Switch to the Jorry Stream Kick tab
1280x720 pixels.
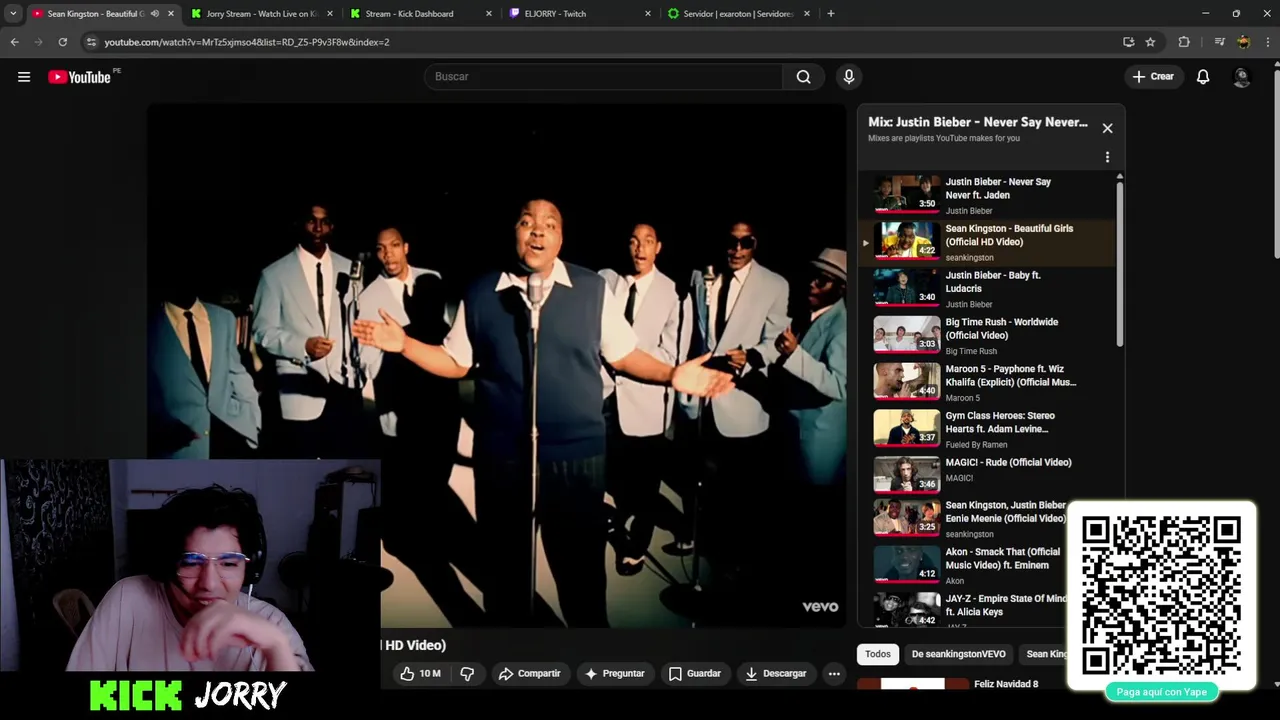[x=262, y=14]
